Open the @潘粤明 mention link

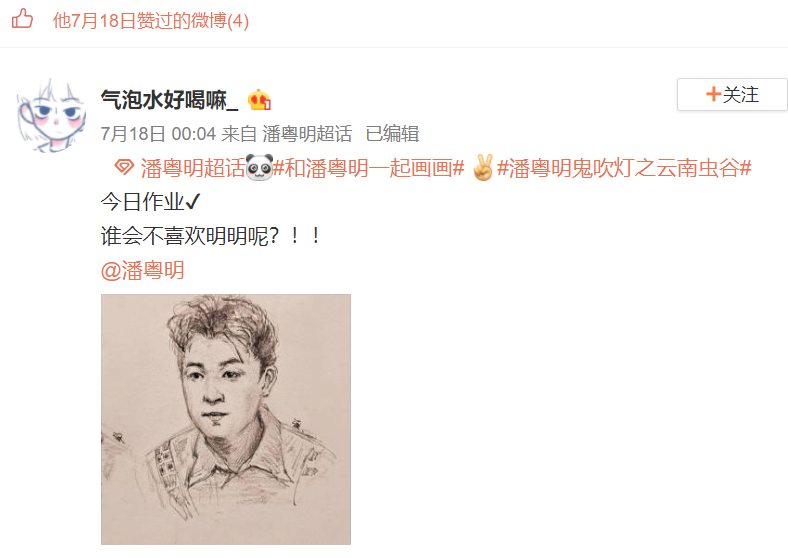143,270
